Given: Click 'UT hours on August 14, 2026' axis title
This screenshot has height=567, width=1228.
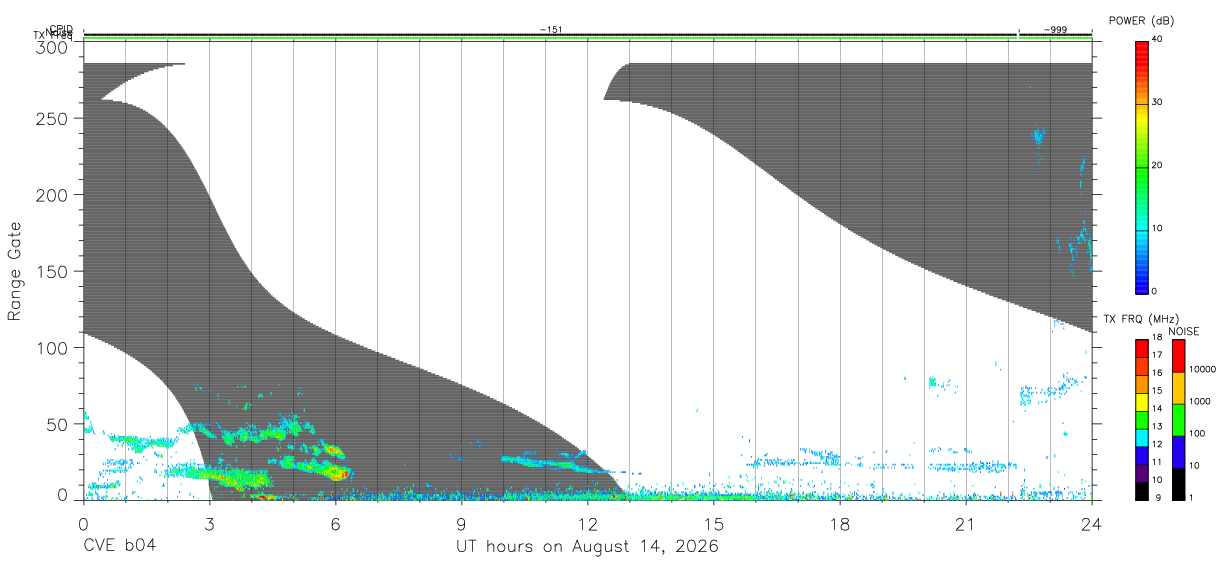Looking at the screenshot, I should coord(587,547).
